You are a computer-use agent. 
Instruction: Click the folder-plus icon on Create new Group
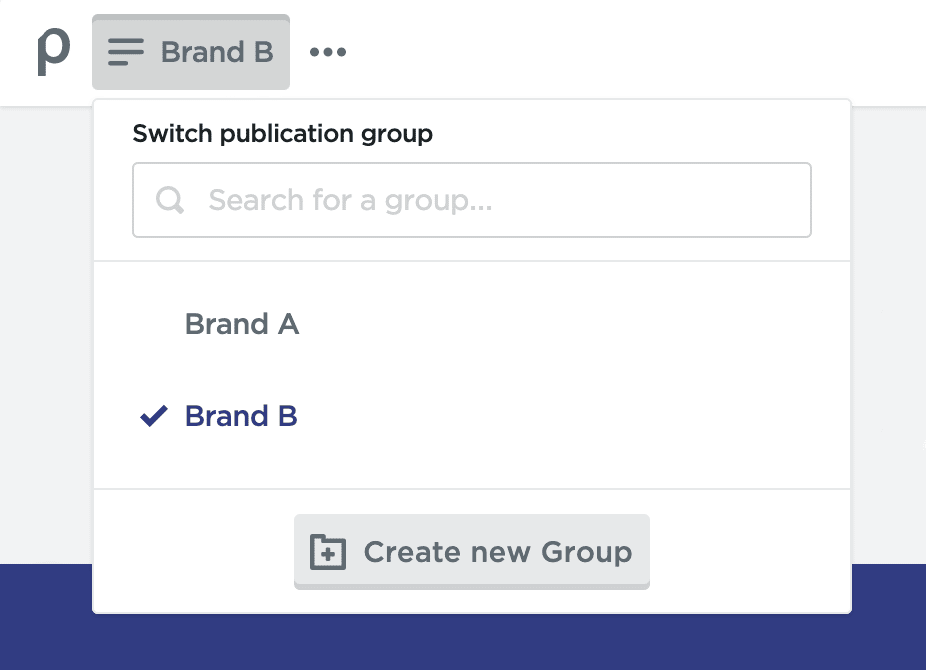pos(328,551)
